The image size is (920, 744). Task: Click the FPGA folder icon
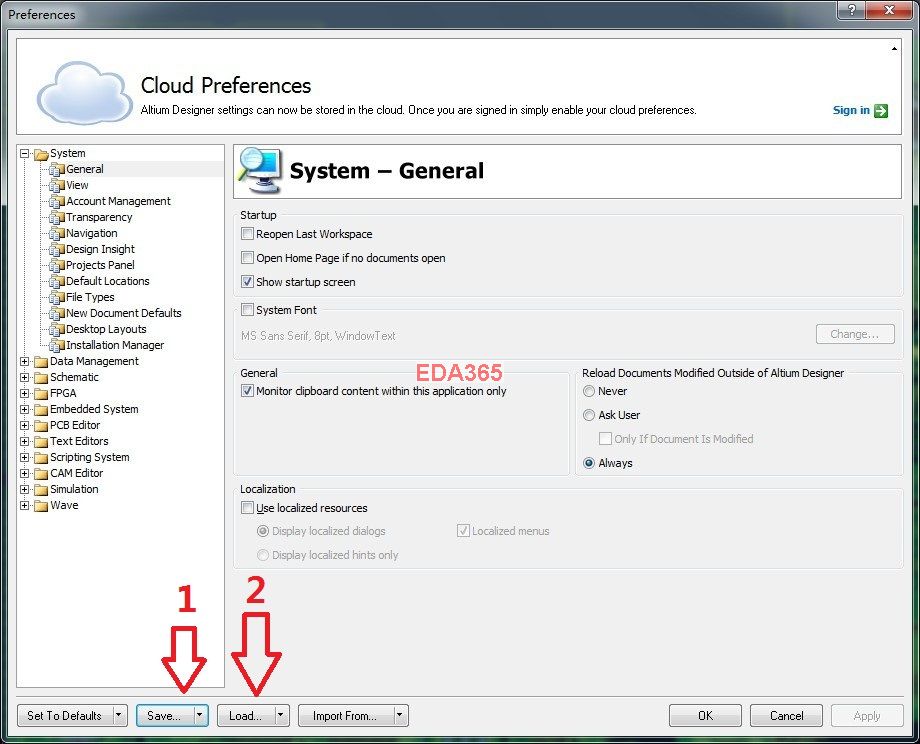coord(41,394)
